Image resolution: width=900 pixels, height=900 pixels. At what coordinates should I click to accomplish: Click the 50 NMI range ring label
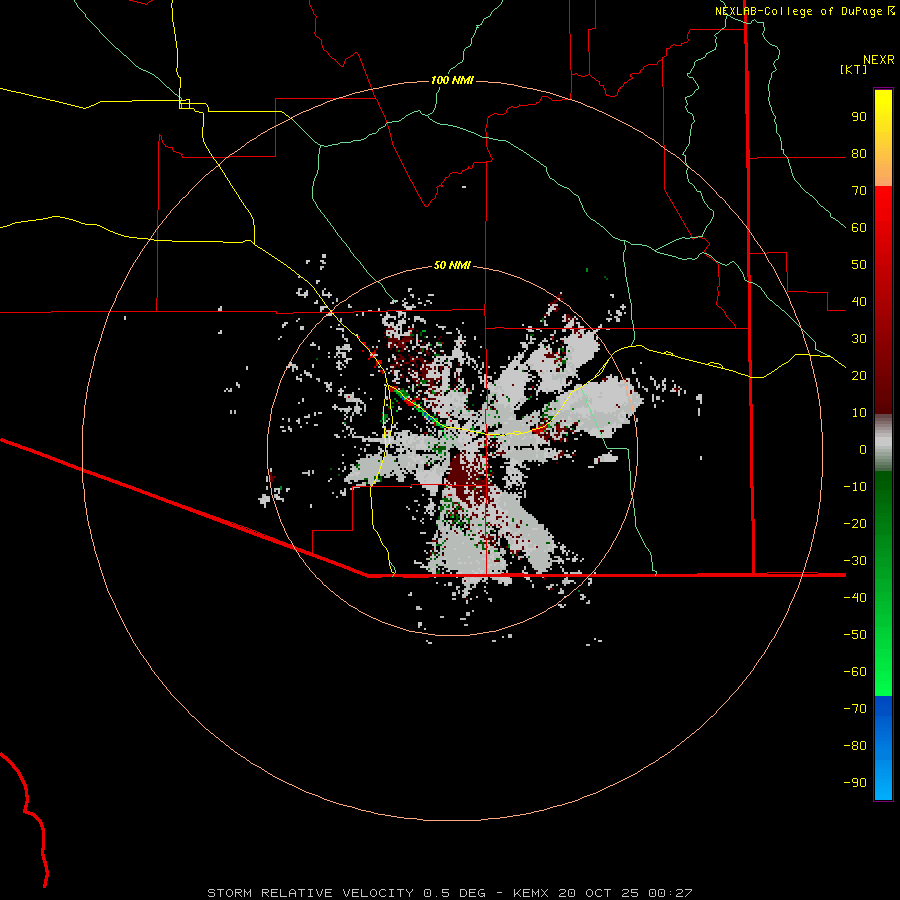[452, 265]
